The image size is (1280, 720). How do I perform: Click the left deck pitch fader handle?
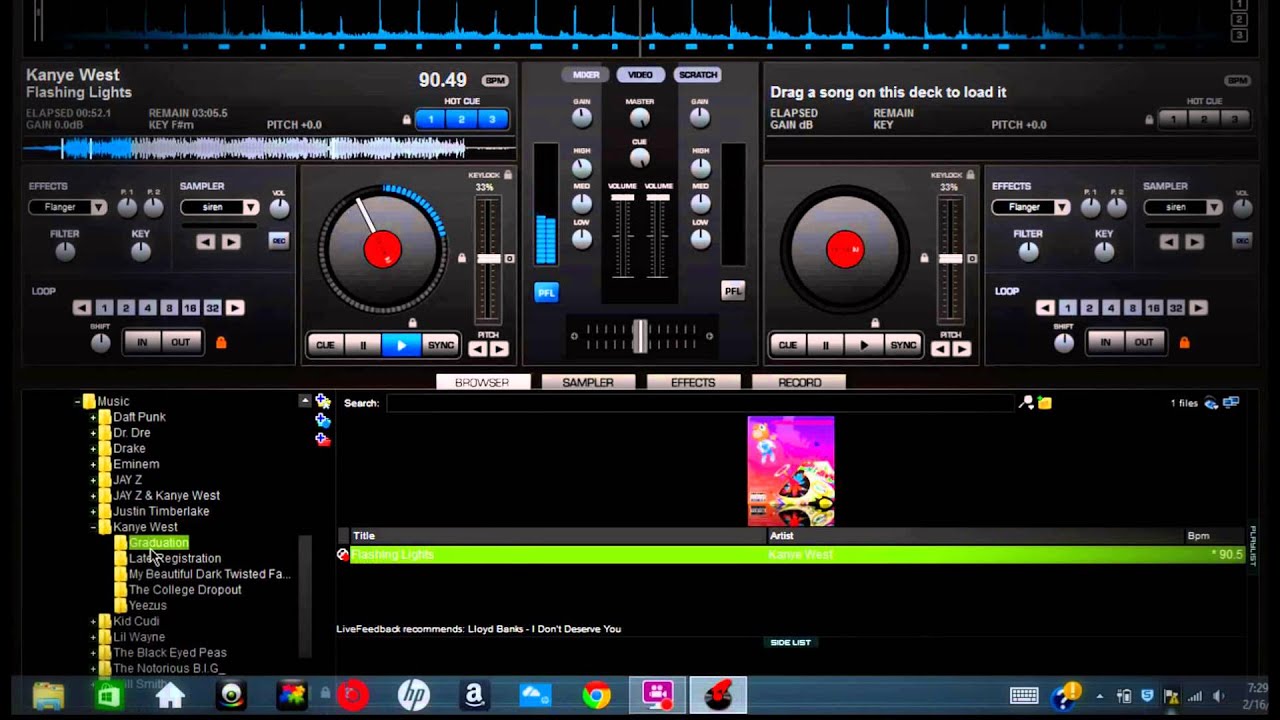(489, 258)
